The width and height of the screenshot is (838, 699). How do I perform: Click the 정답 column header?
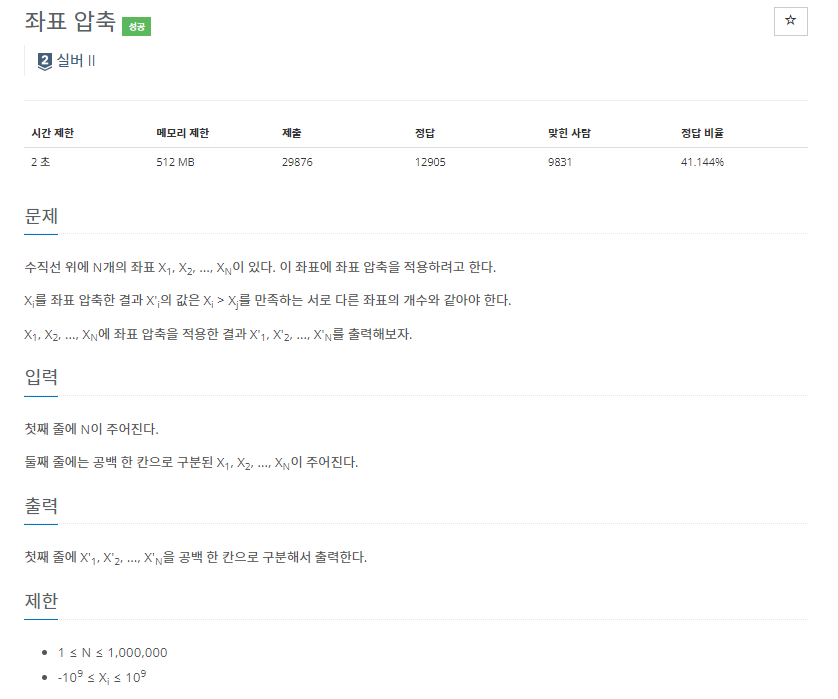tap(424, 133)
